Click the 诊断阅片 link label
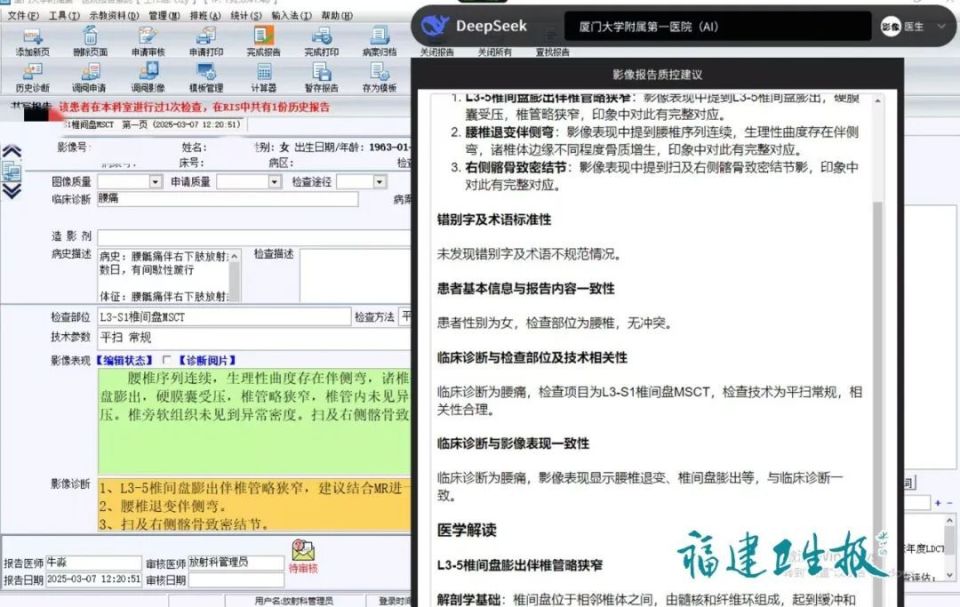960x607 pixels. click(207, 360)
